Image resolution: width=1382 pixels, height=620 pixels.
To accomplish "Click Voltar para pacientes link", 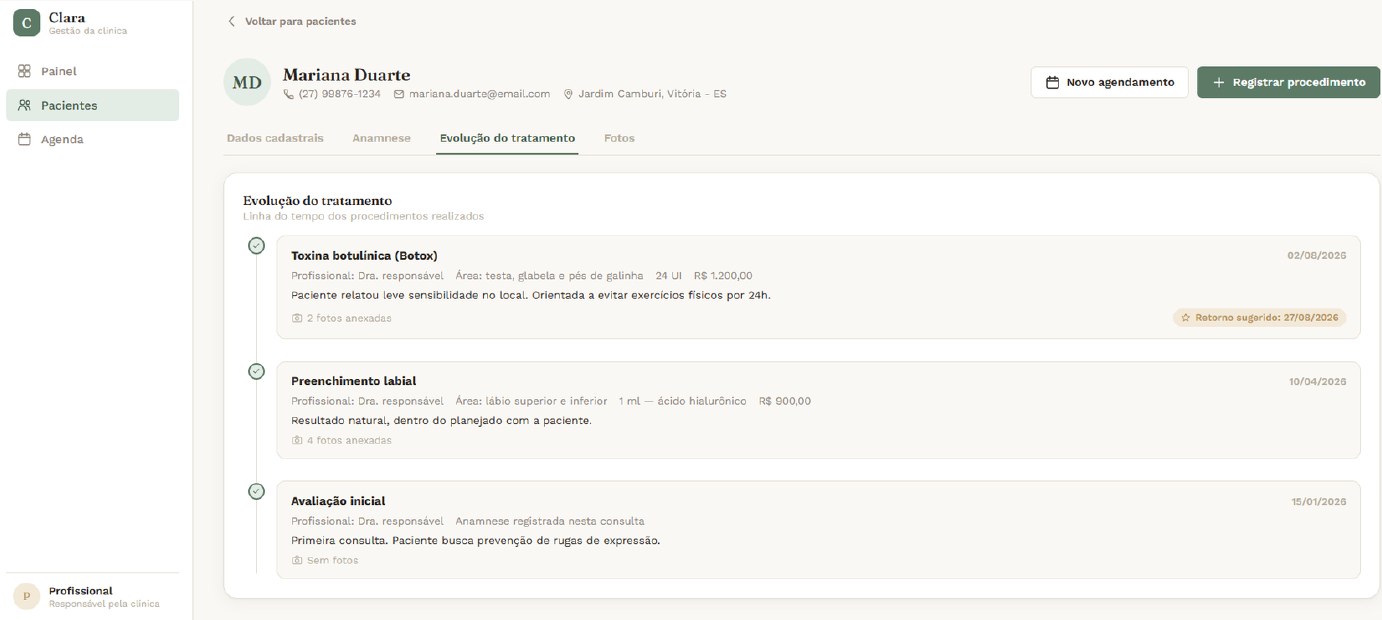I will 292,21.
